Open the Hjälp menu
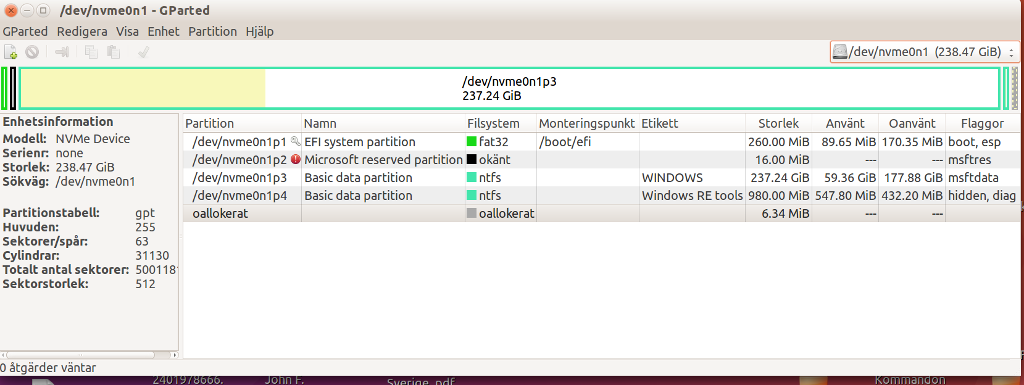 (260, 31)
